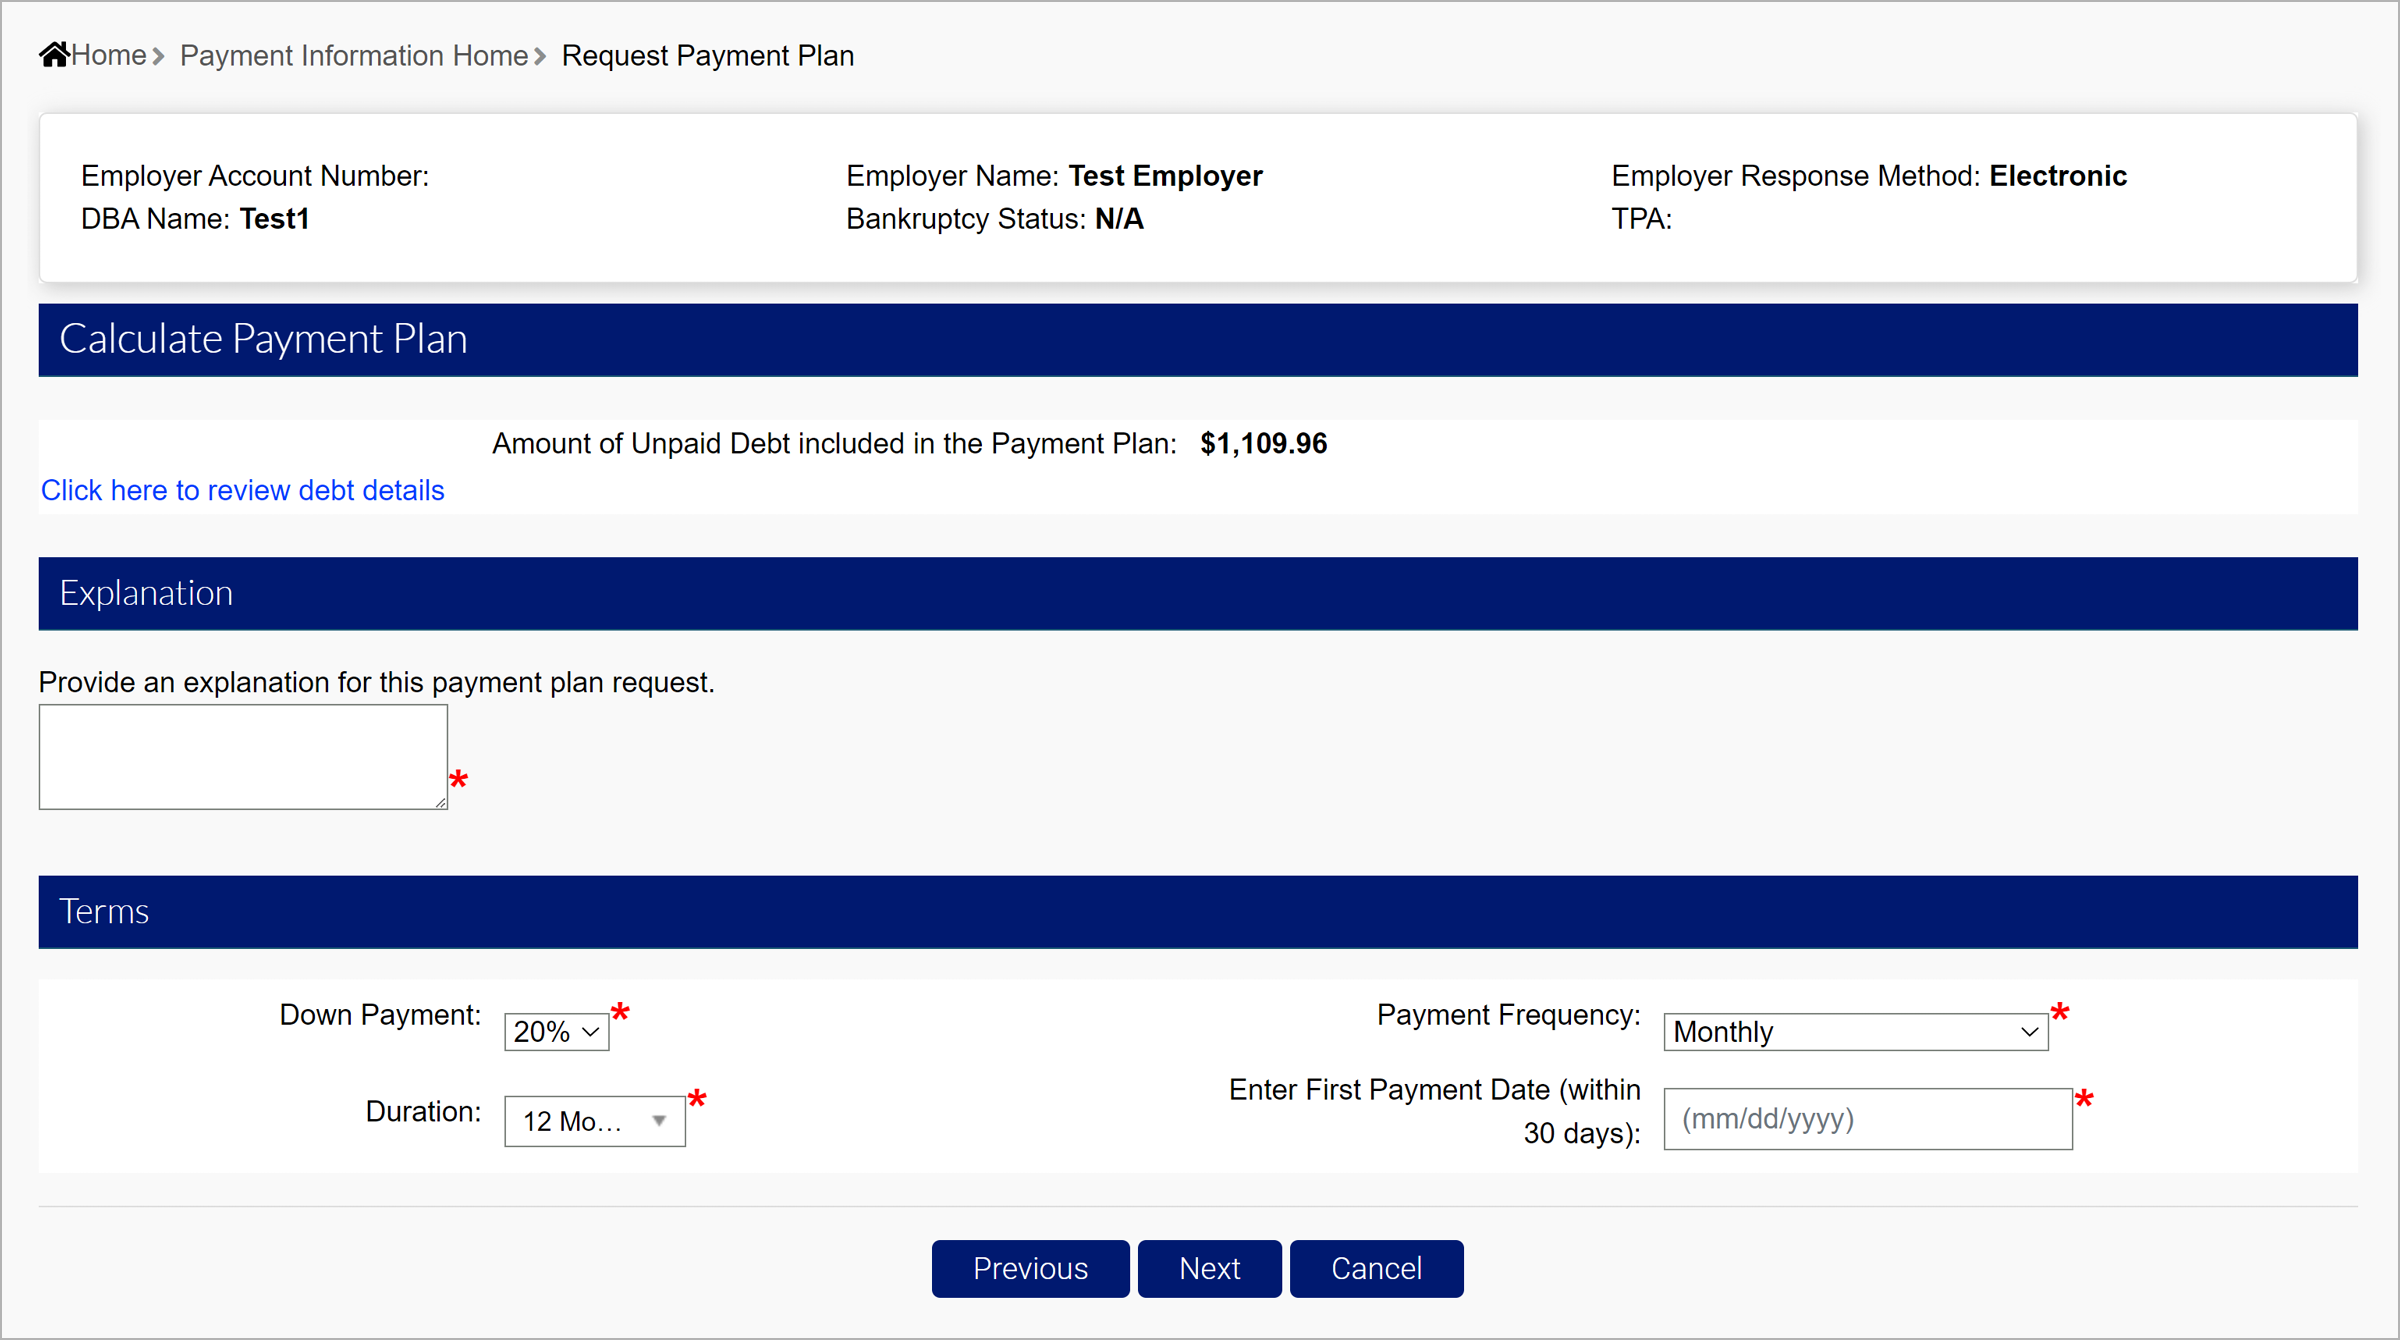The image size is (2400, 1340).
Task: Click the explanation textarea resize handle
Action: click(x=442, y=805)
